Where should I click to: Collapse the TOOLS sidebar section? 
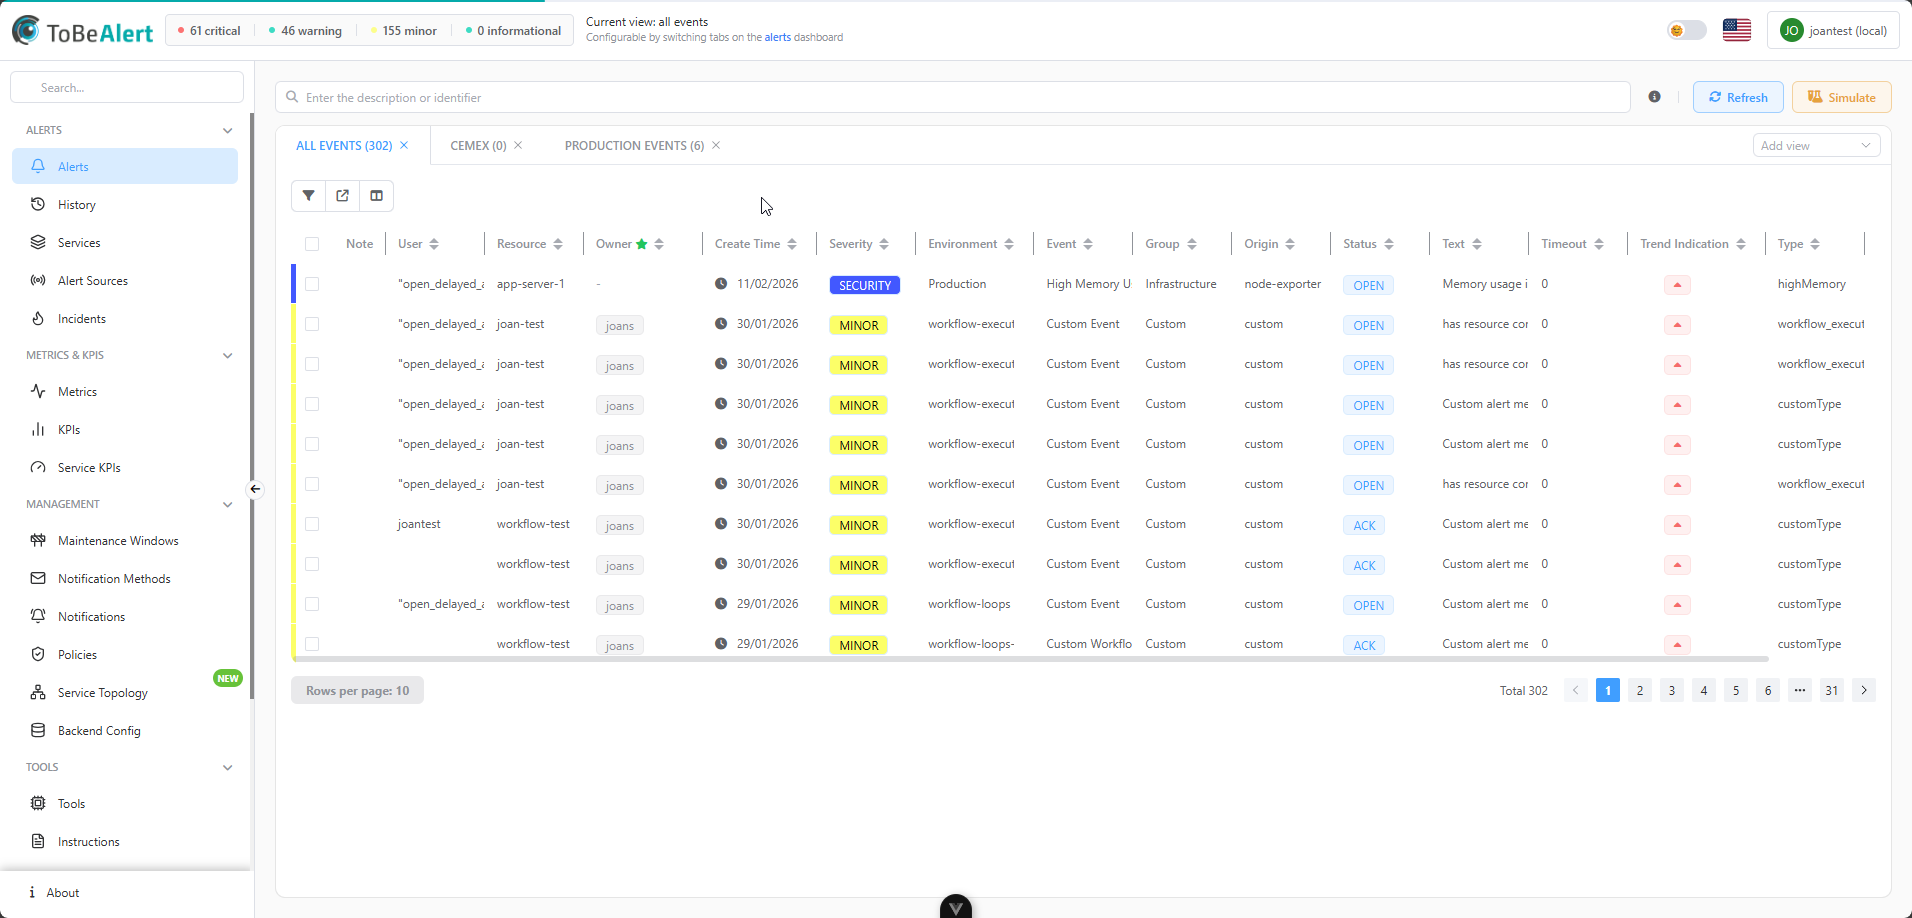(x=227, y=768)
